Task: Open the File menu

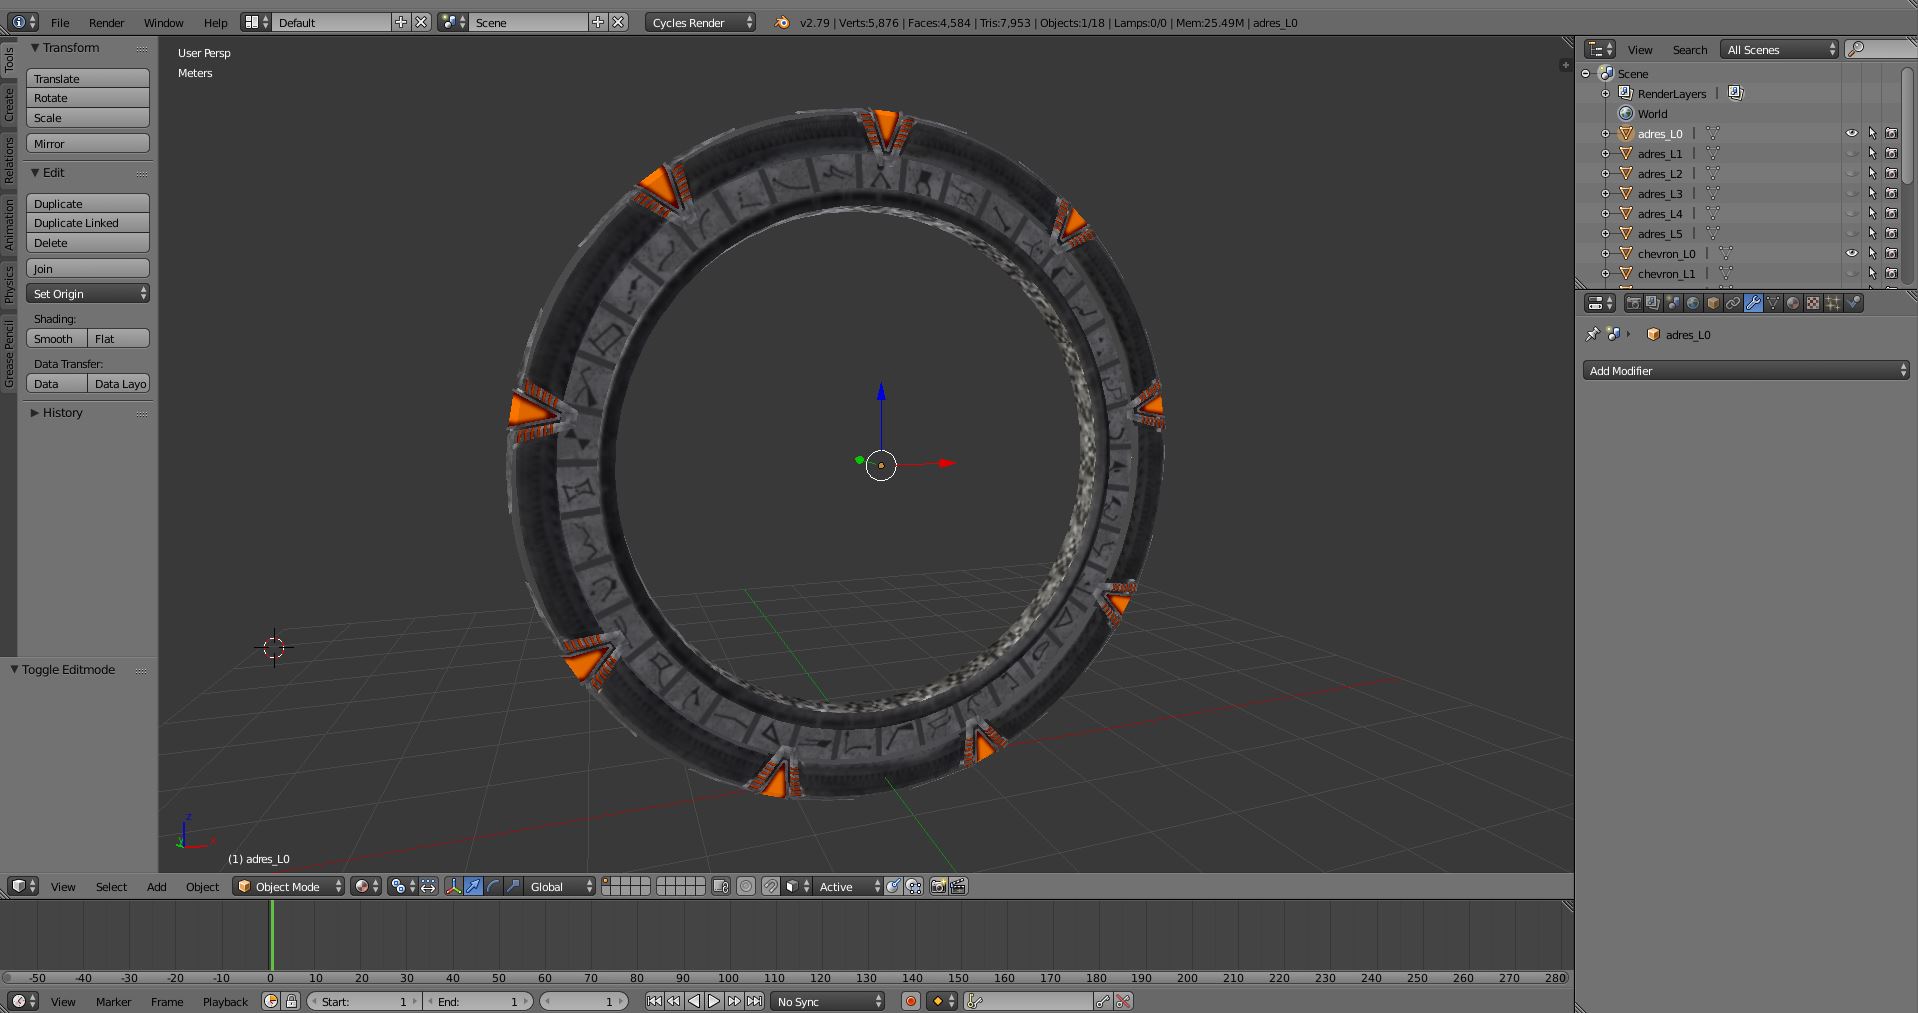Action: [x=60, y=22]
